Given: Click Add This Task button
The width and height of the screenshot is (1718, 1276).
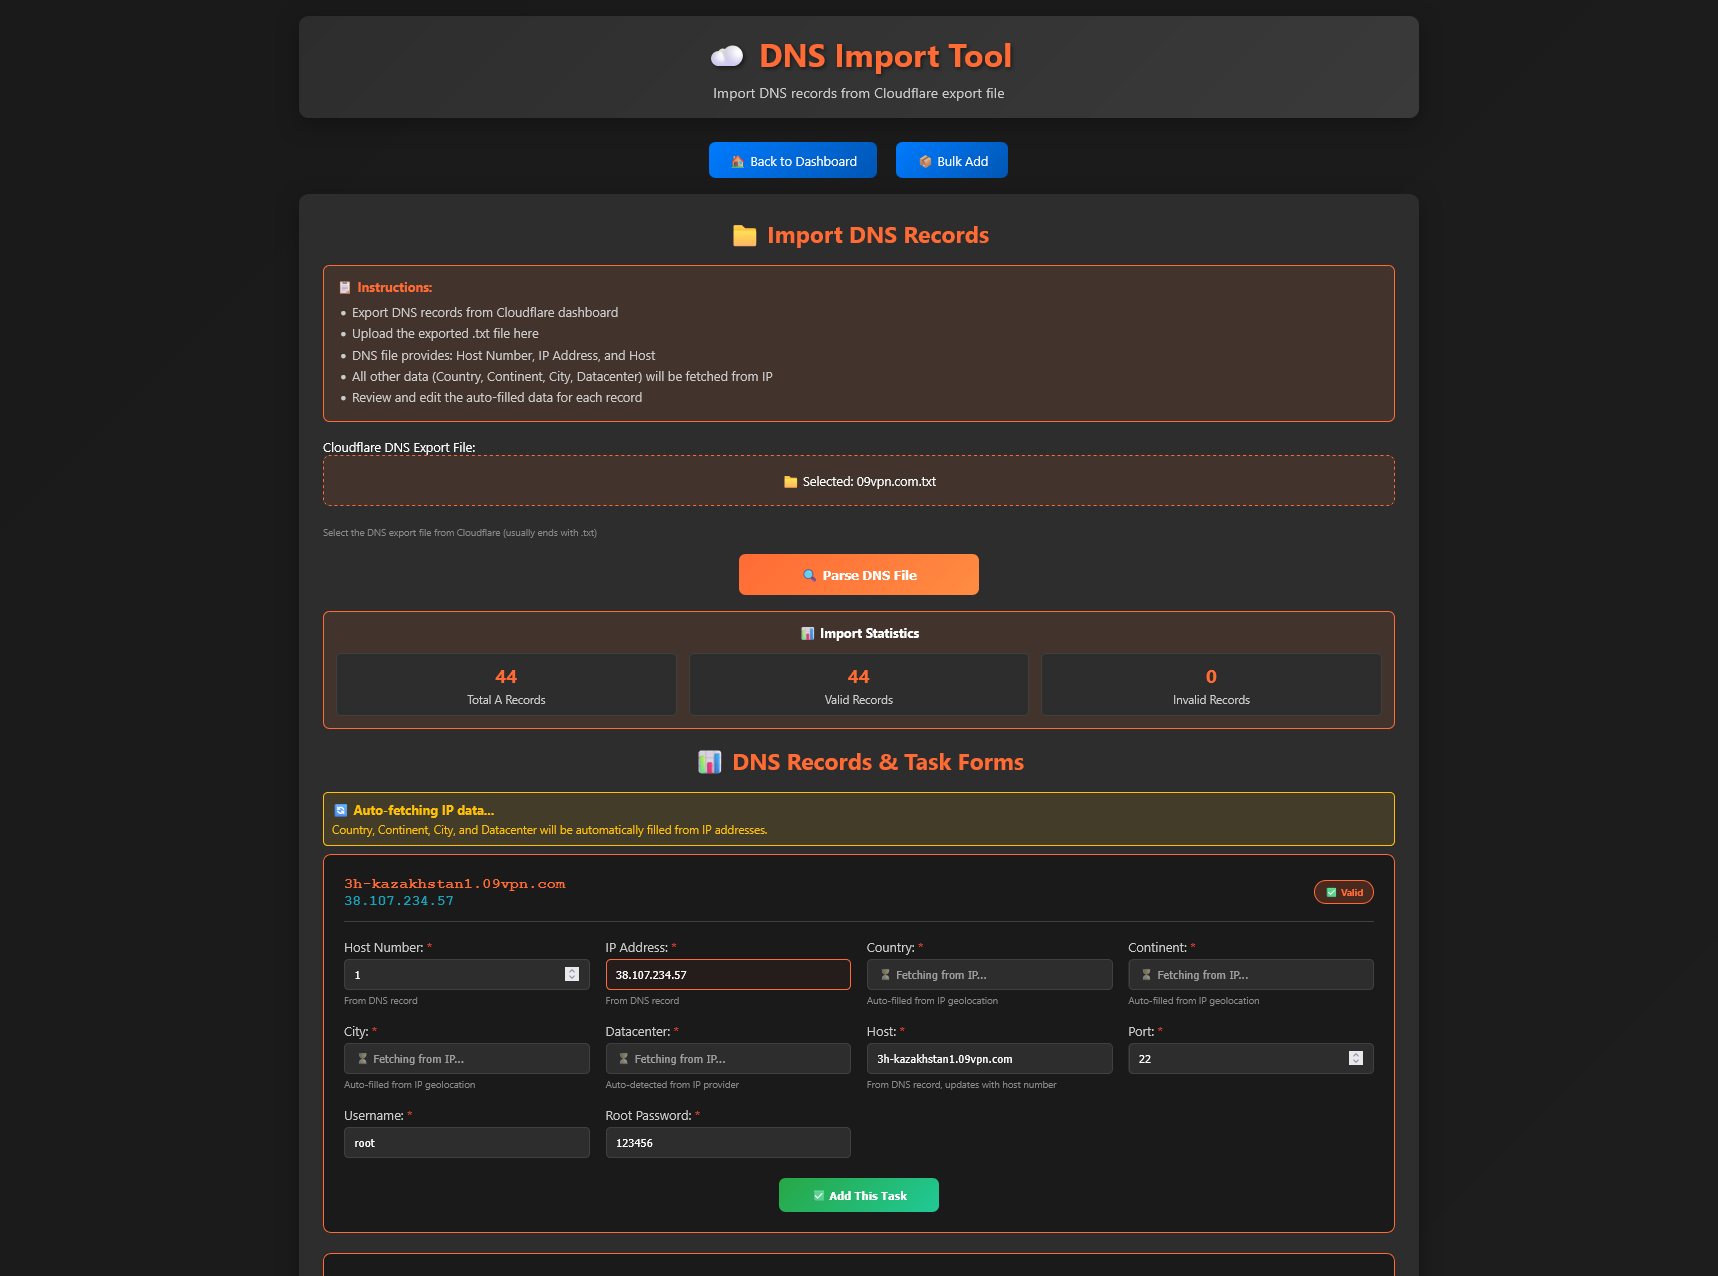Looking at the screenshot, I should [x=858, y=1196].
